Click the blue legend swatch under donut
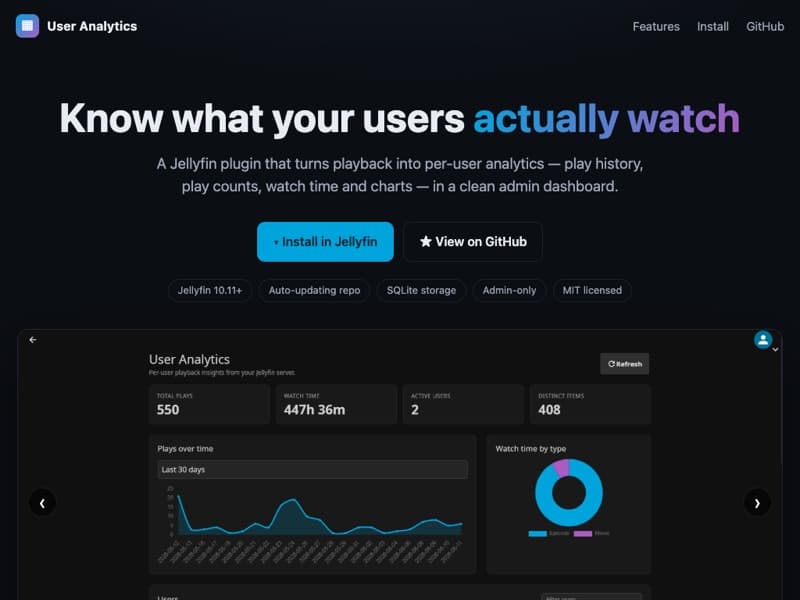800x600 pixels. point(538,534)
